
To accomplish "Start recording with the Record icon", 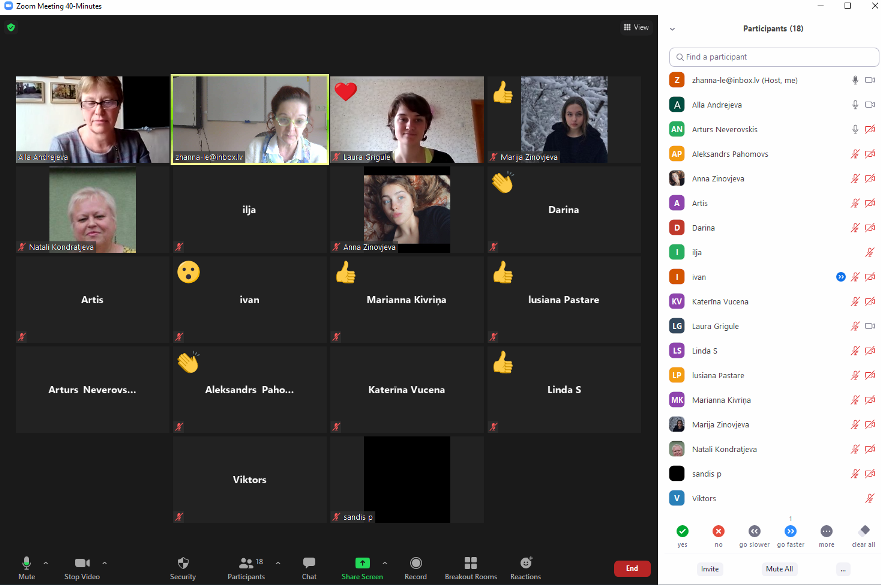I will pyautogui.click(x=415, y=566).
